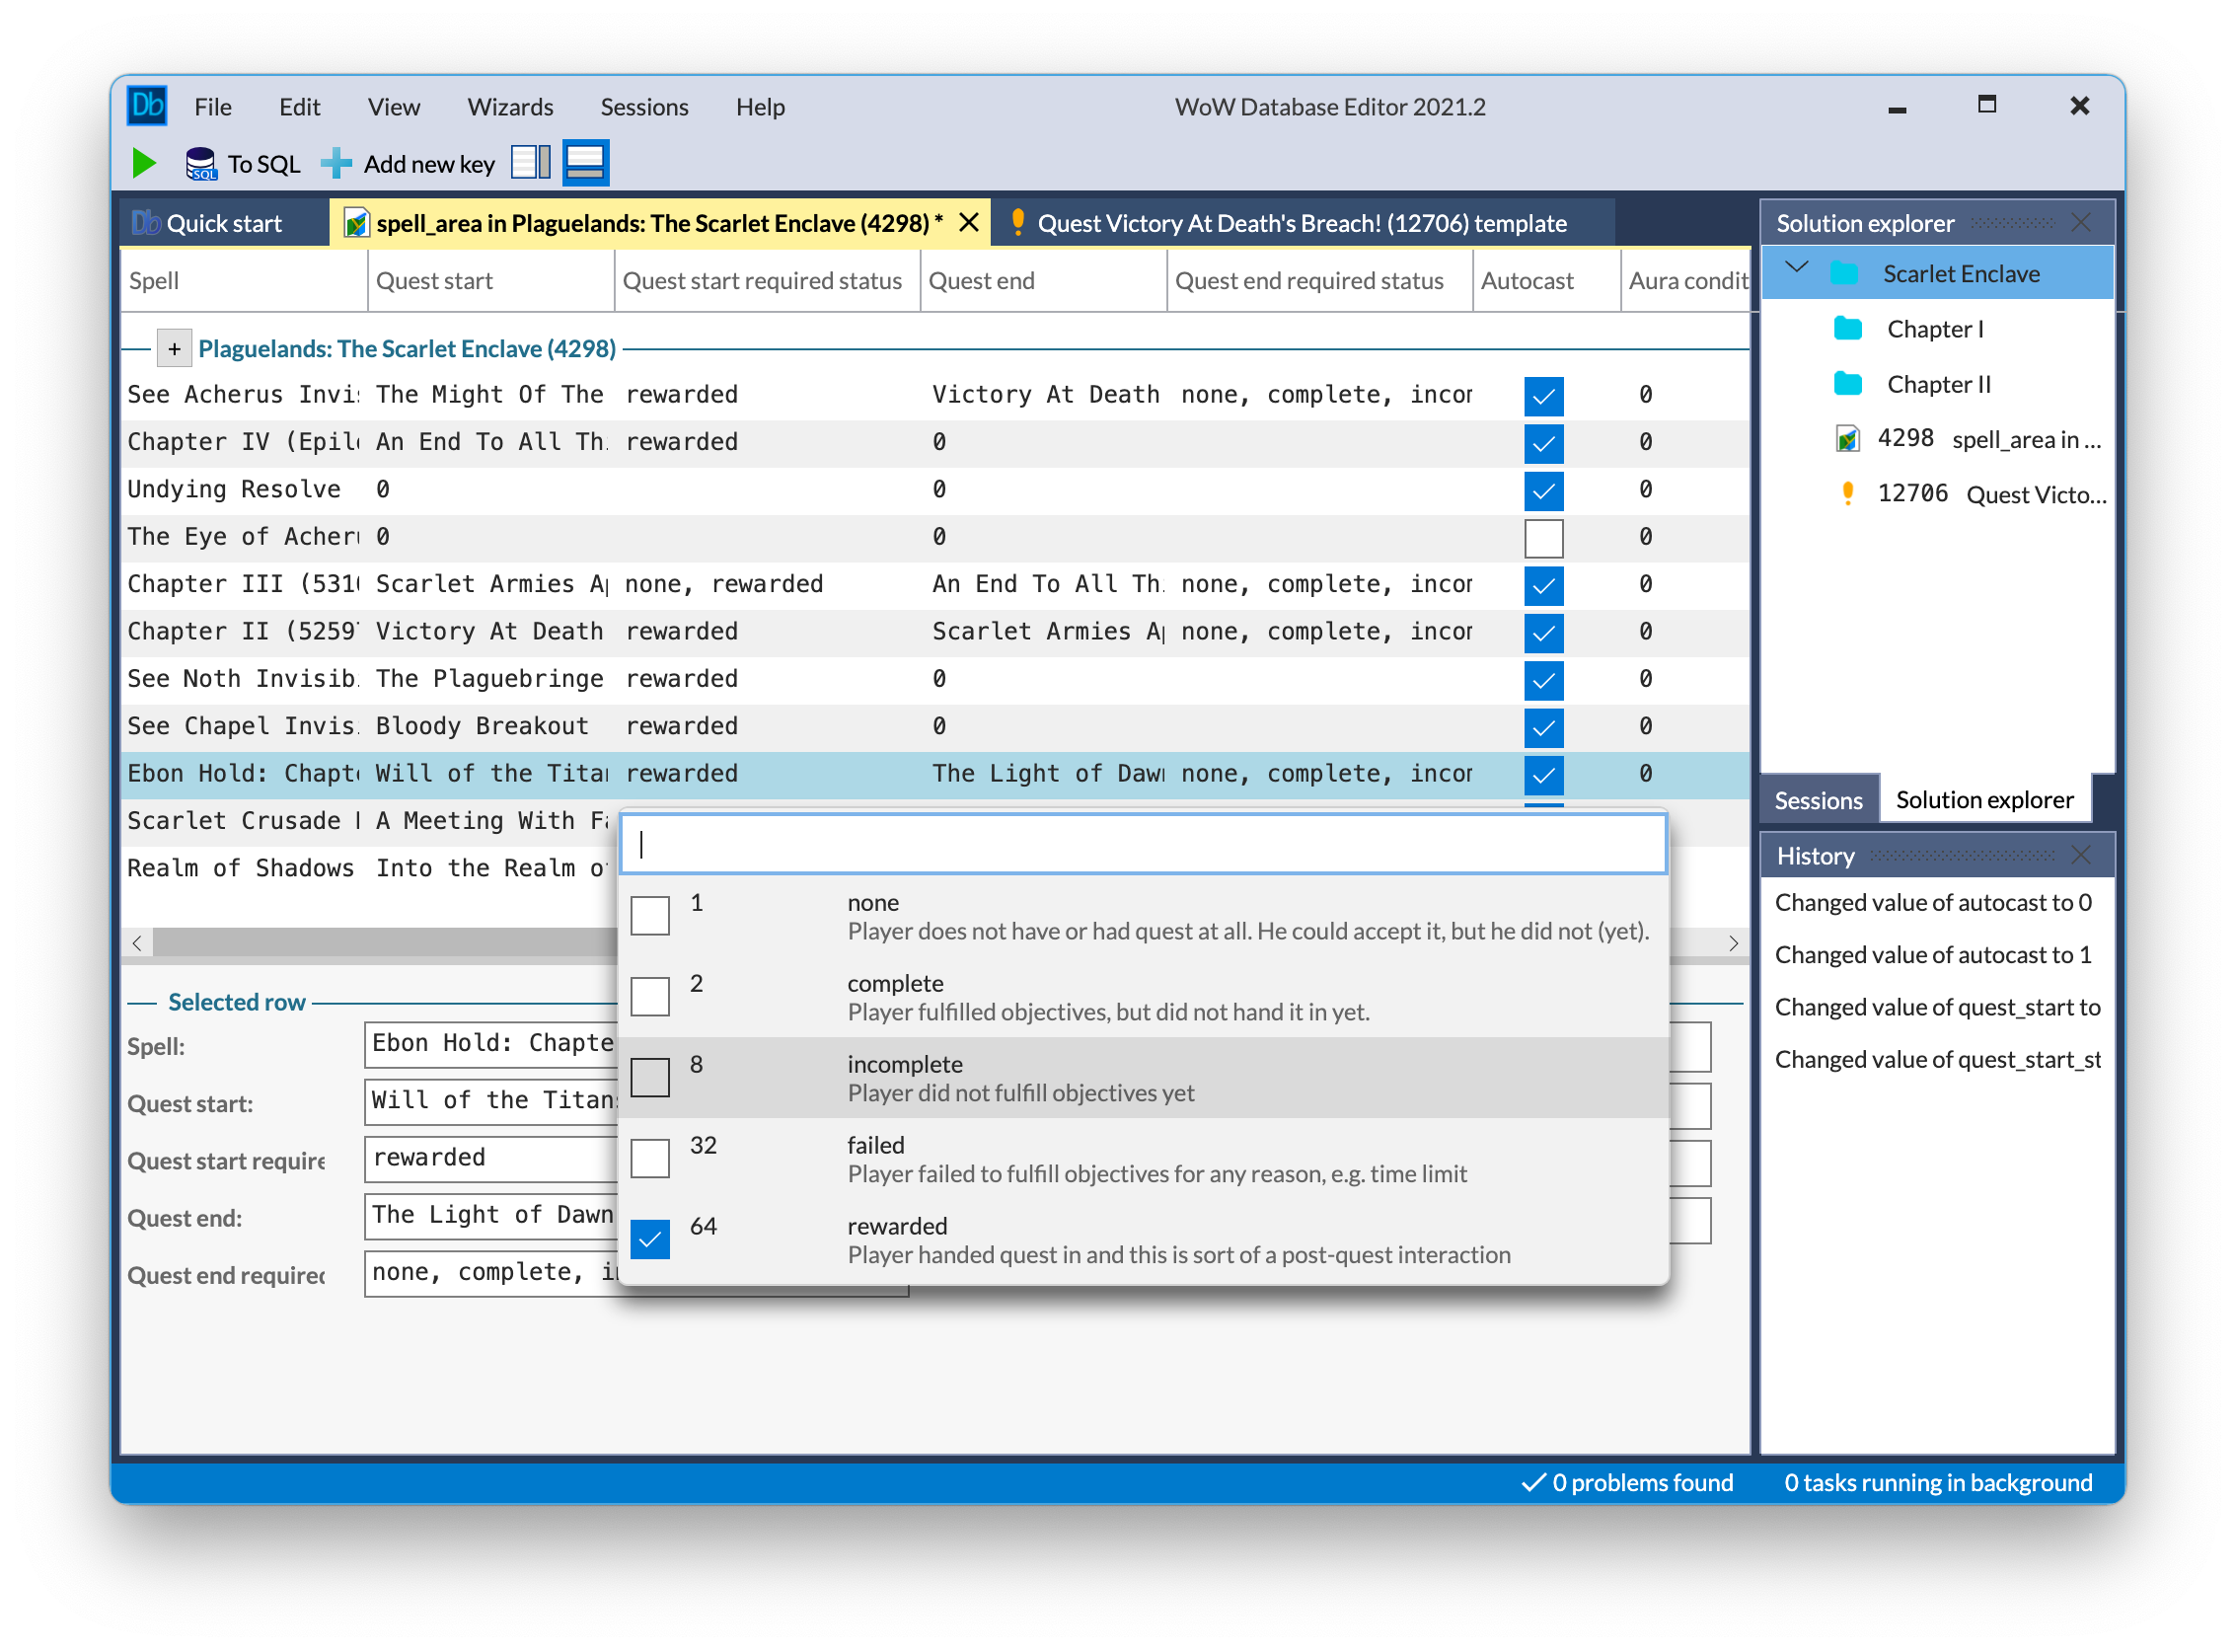The image size is (2236, 1652).
Task: Close the spell_area tab with X icon
Action: [968, 223]
